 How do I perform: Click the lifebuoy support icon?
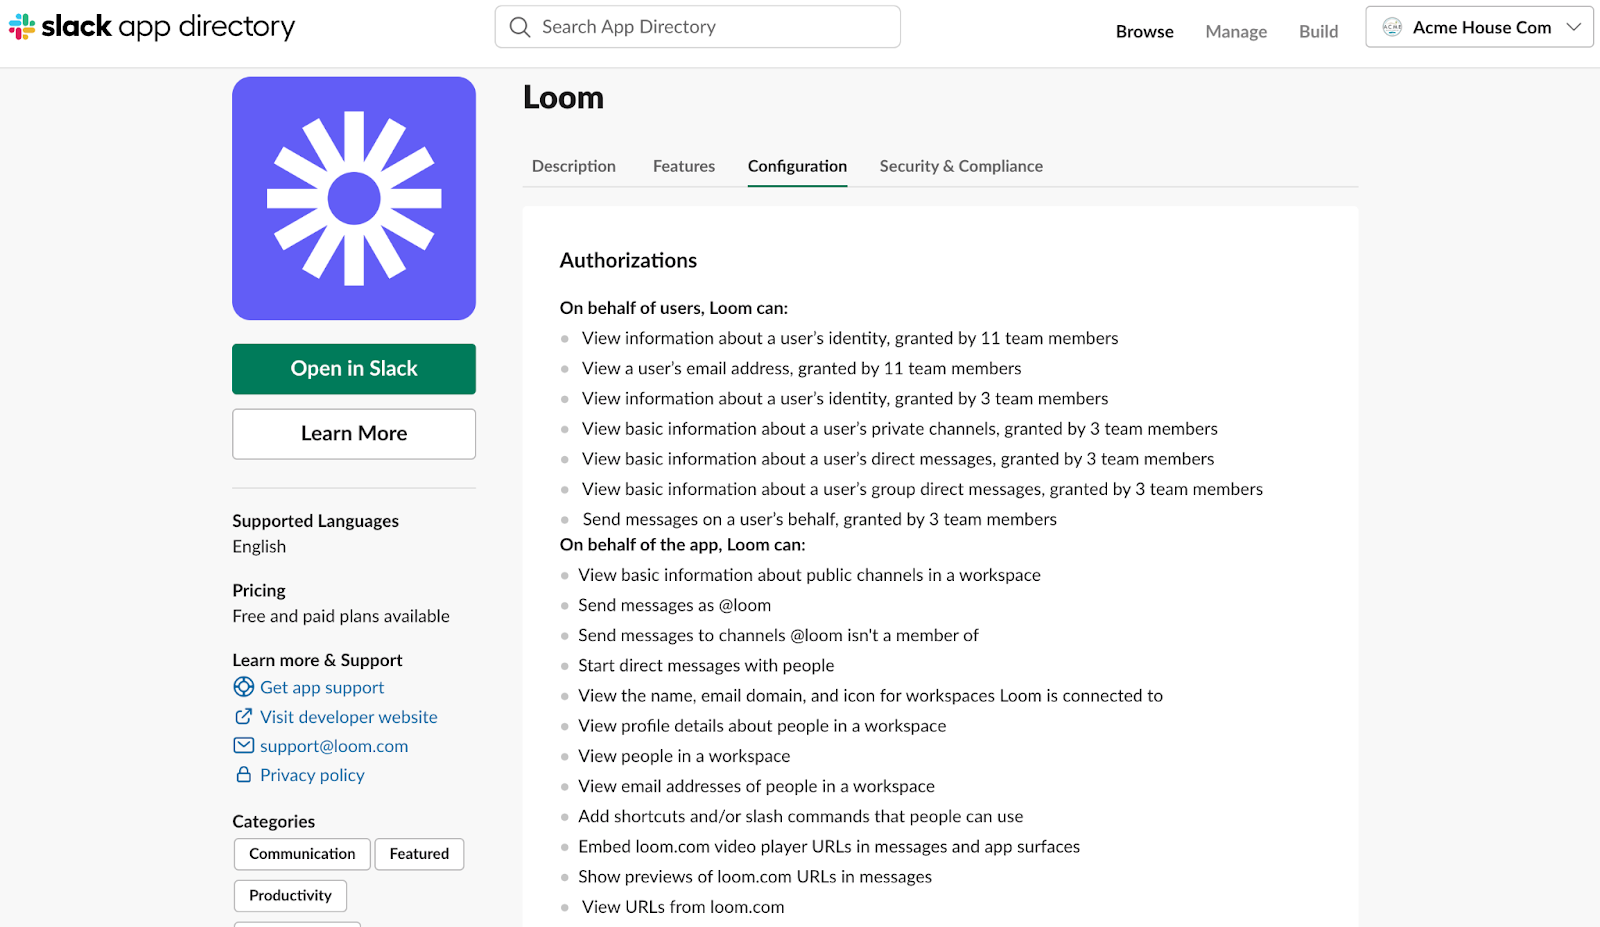[243, 687]
